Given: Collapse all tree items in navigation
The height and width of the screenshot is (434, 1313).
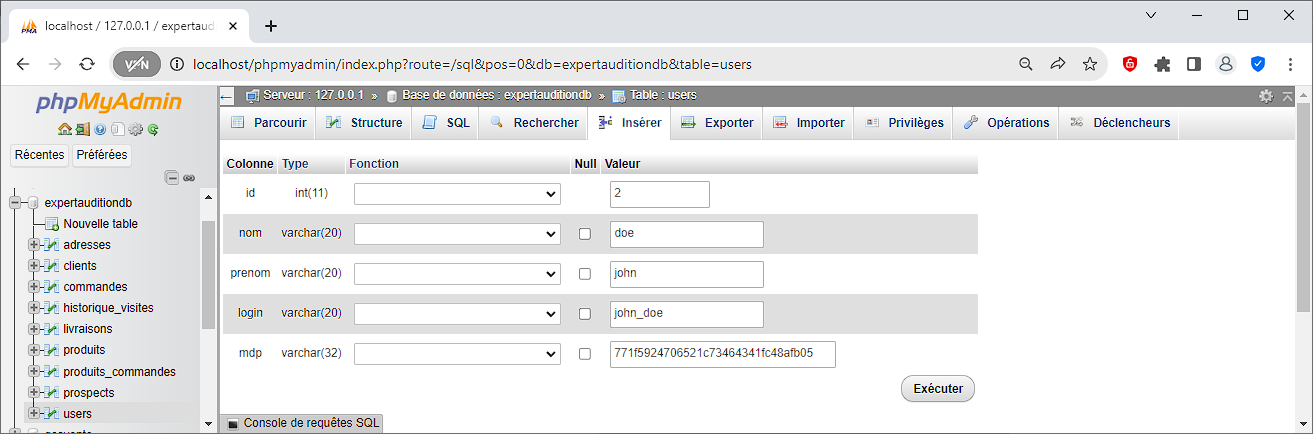Looking at the screenshot, I should click(x=171, y=178).
